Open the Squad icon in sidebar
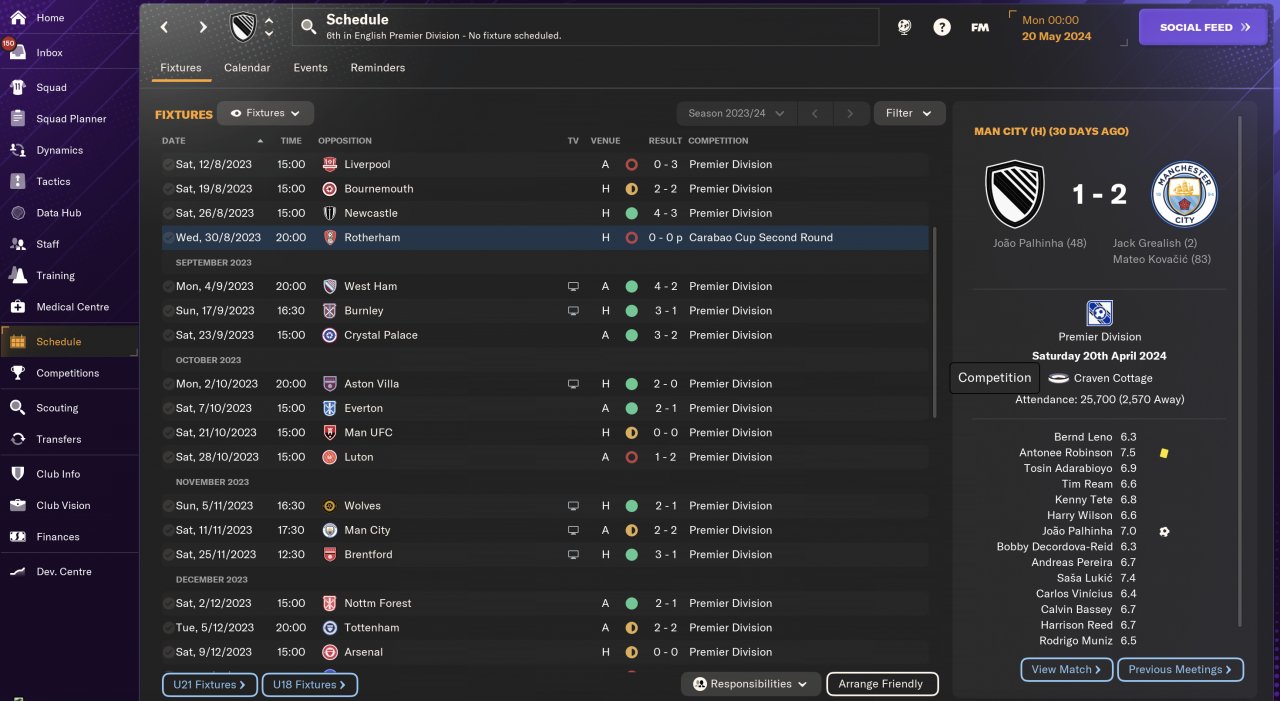This screenshot has width=1280, height=701. [x=17, y=87]
